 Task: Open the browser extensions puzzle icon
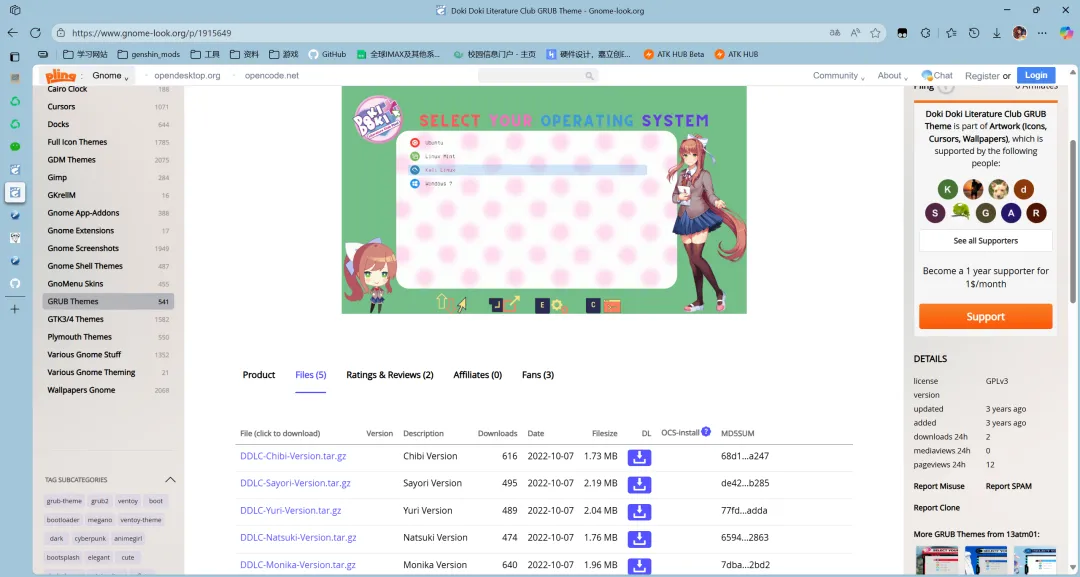[926, 32]
